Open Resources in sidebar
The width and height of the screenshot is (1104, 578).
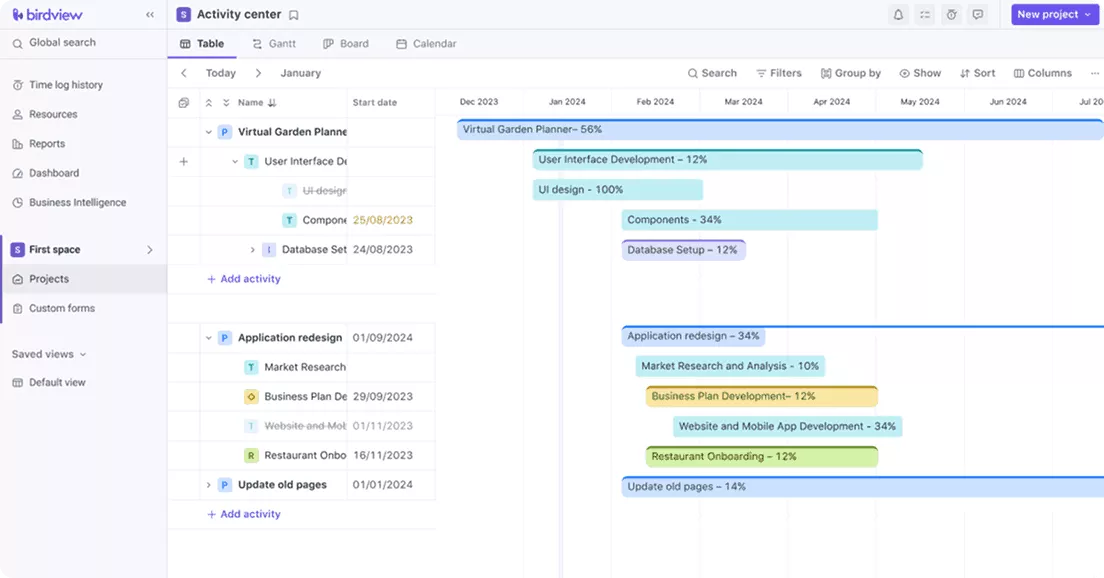coord(45,114)
